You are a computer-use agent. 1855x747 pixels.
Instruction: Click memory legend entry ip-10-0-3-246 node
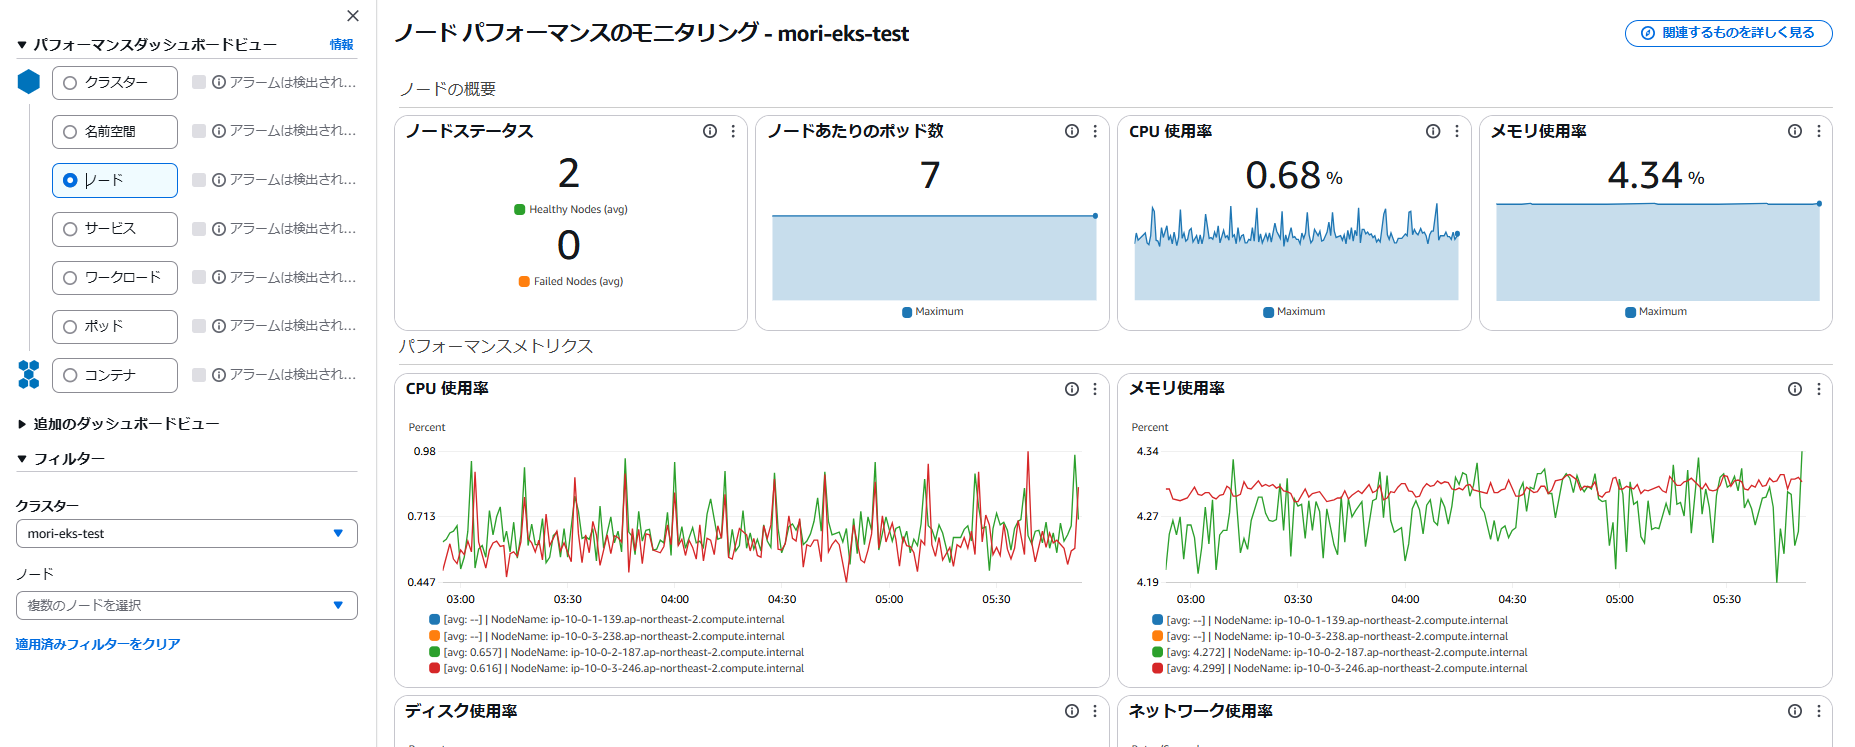[x=1339, y=669]
